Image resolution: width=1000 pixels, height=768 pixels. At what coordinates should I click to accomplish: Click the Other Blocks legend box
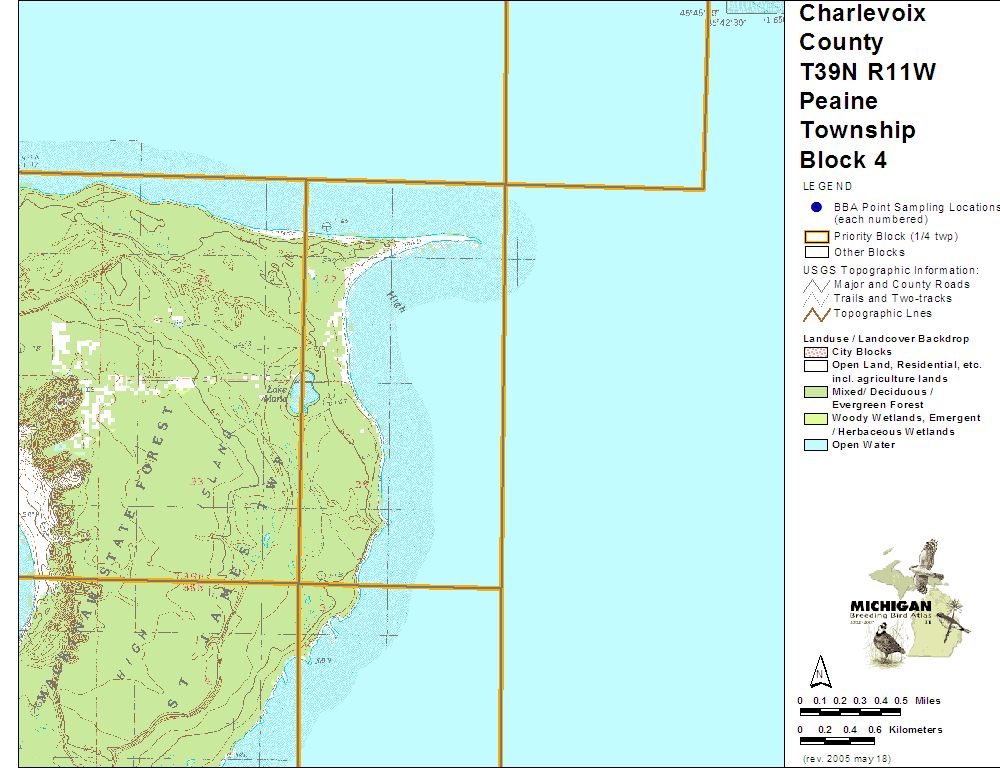[x=816, y=252]
